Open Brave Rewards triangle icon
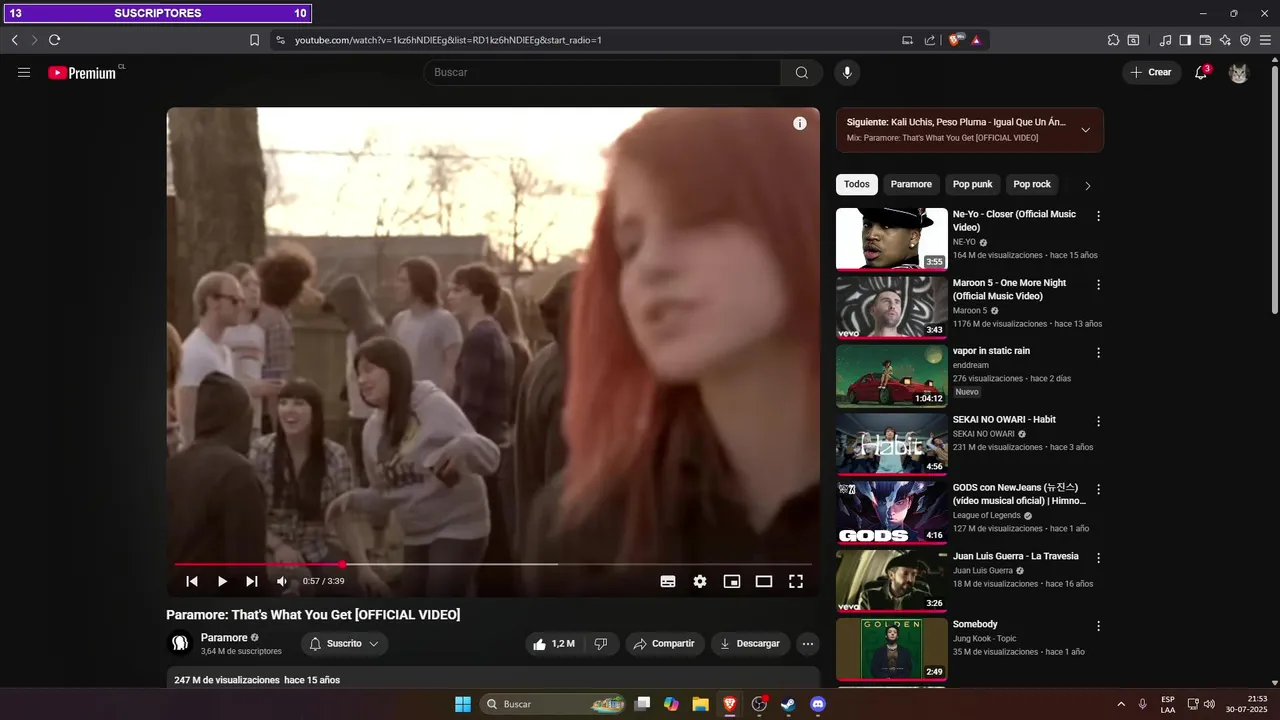Image resolution: width=1280 pixels, height=720 pixels. click(975, 40)
